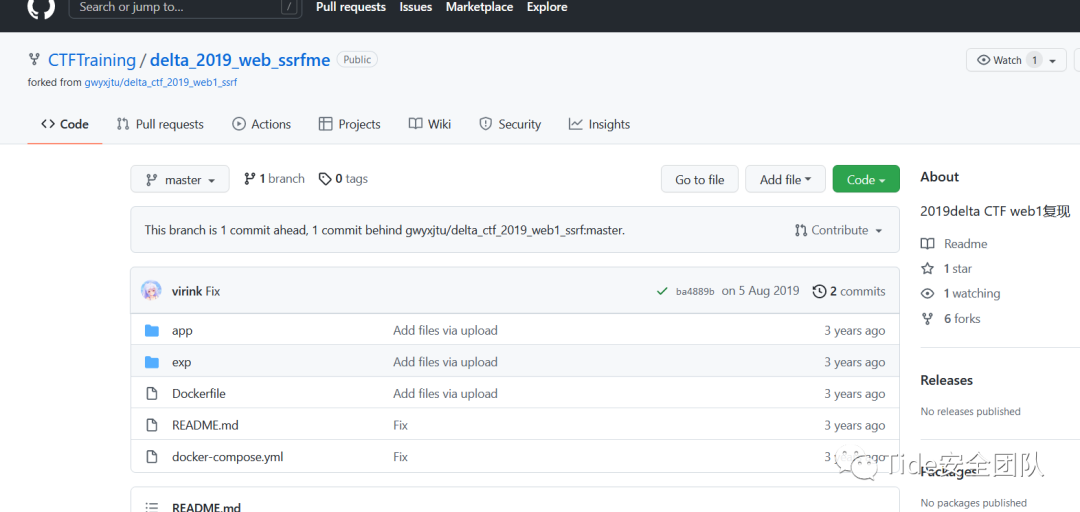1080x512 pixels.
Task: Open the app folder
Action: pyautogui.click(x=182, y=331)
